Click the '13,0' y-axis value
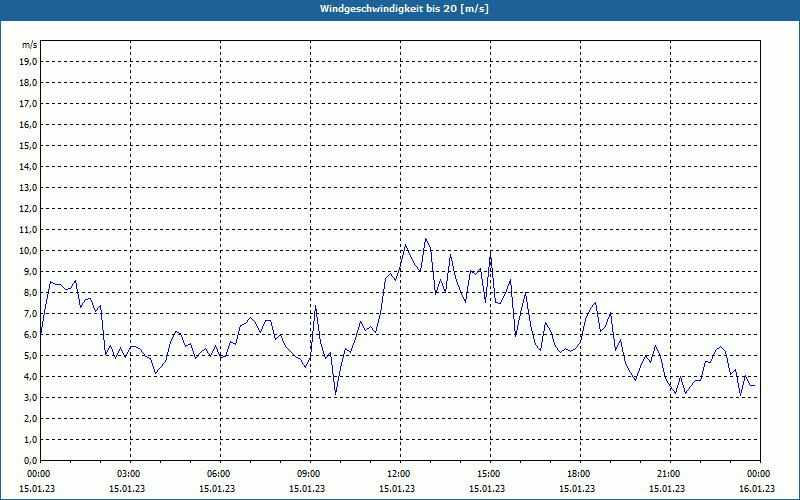 click(28, 188)
